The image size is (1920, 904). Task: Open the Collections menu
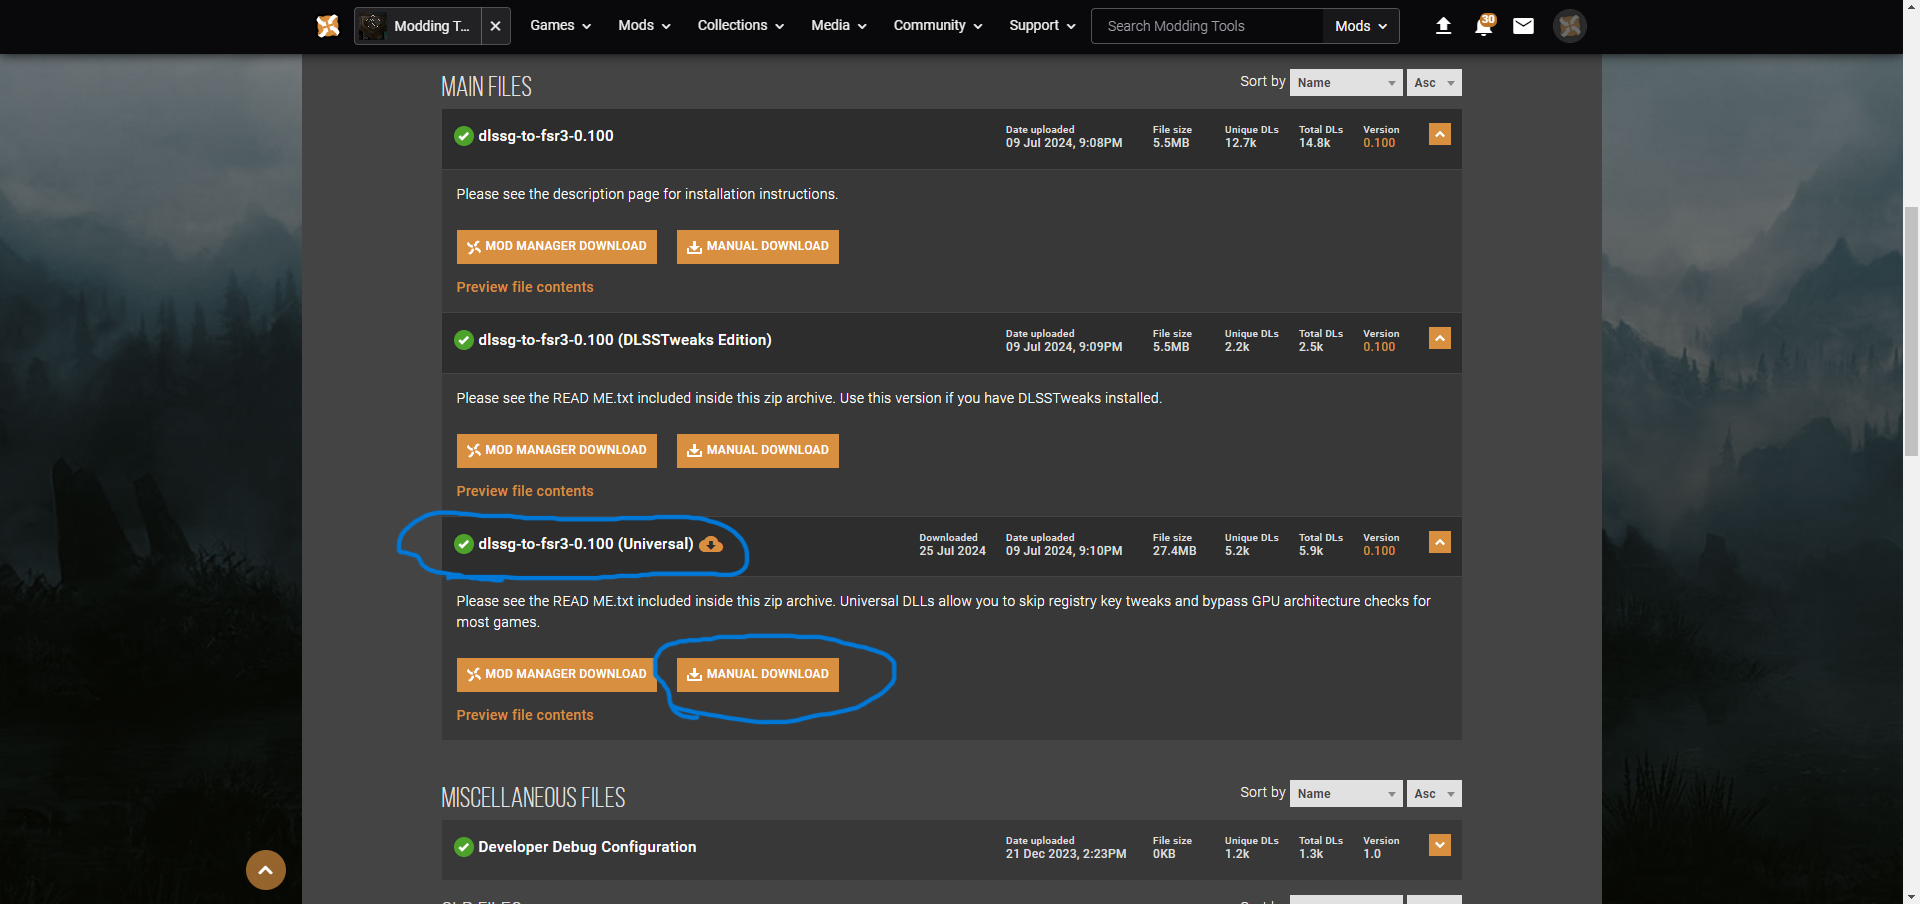pyautogui.click(x=740, y=26)
